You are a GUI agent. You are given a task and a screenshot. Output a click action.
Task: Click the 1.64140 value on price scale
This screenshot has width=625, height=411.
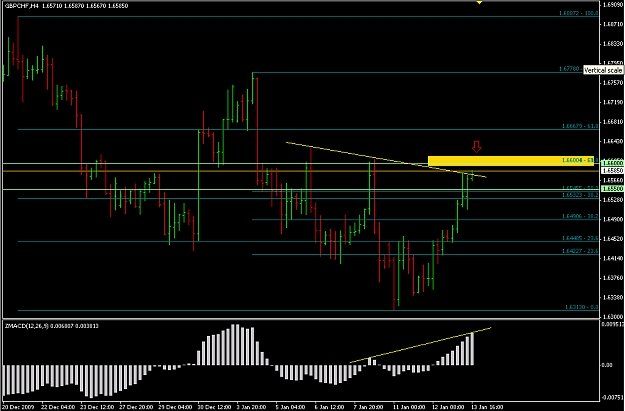point(613,258)
